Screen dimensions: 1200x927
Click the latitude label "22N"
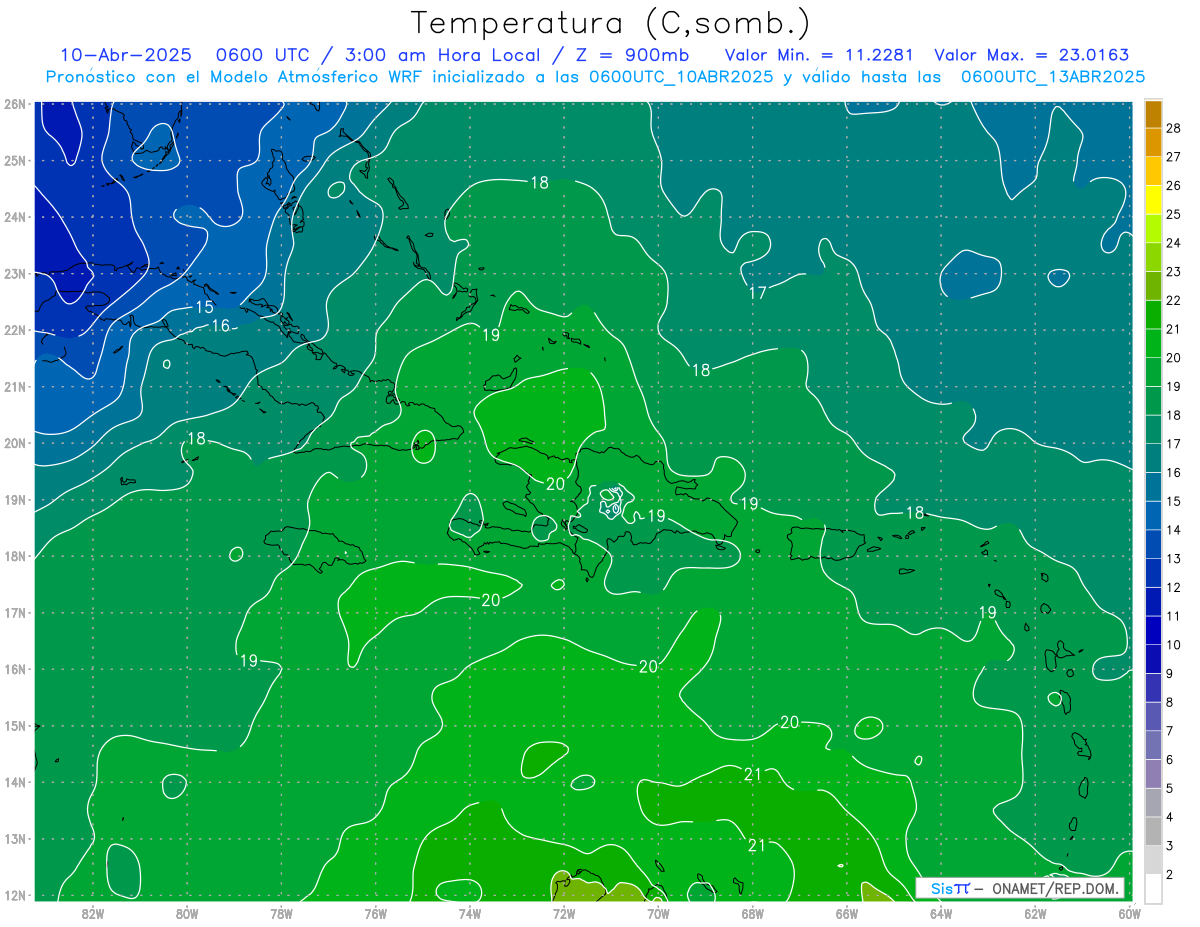[14, 330]
